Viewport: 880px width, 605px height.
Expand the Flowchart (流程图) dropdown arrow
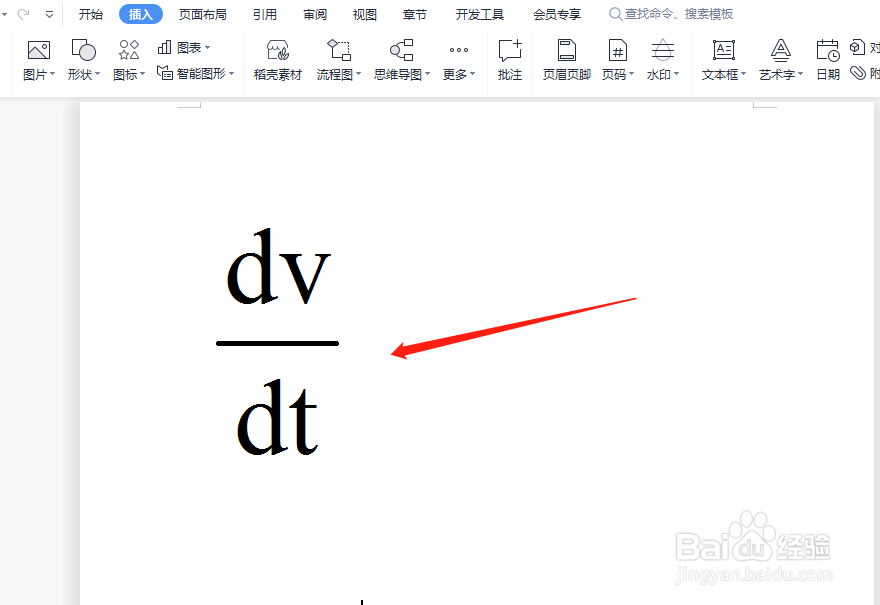(359, 74)
